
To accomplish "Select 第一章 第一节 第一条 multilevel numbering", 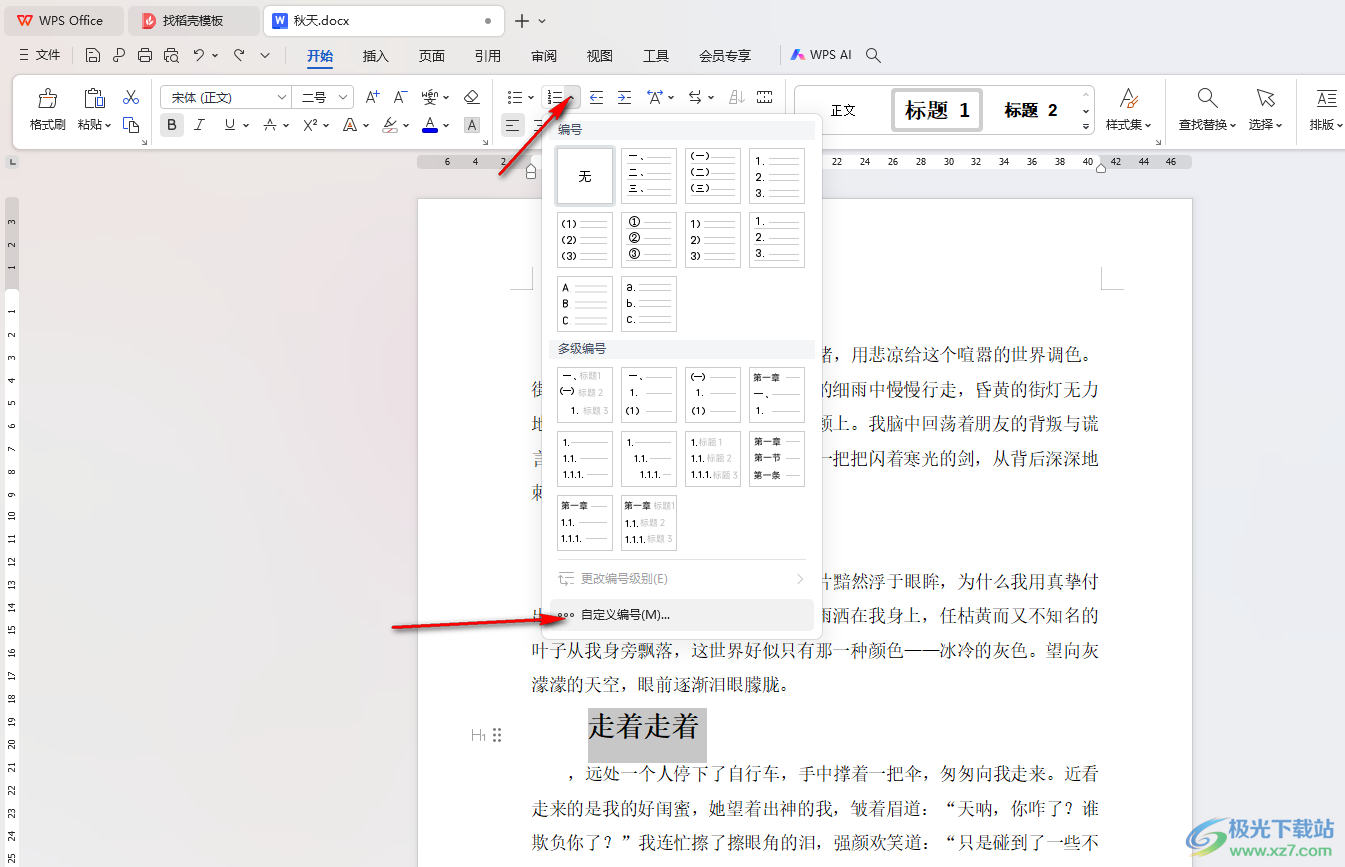I will point(777,459).
